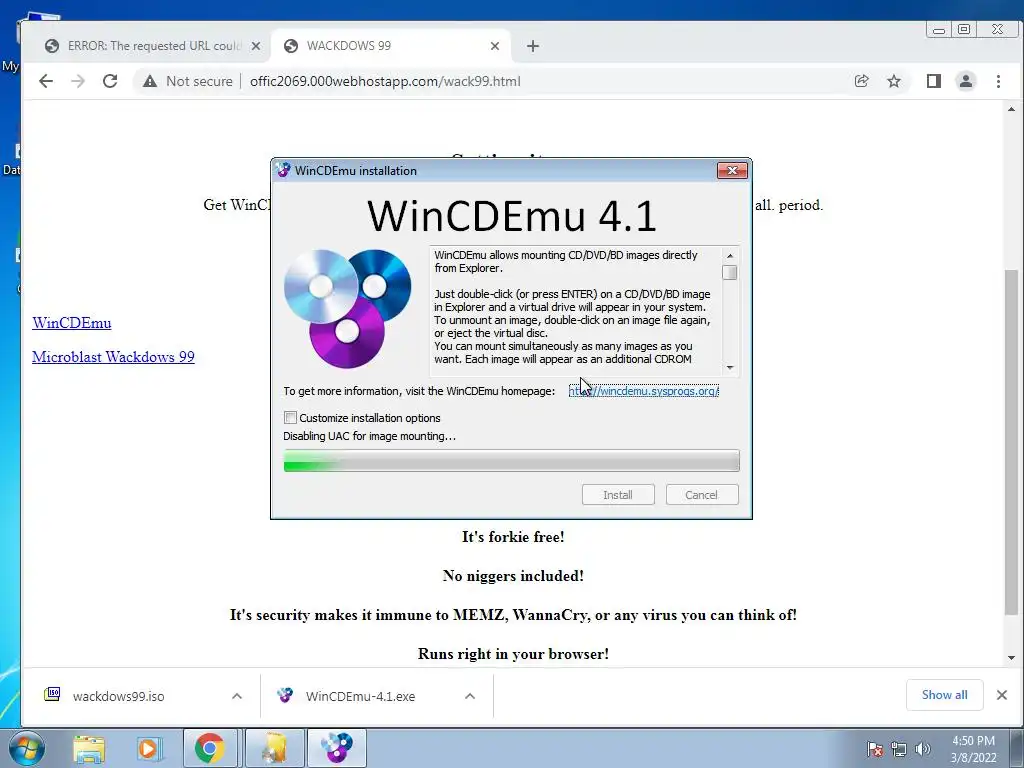Screen dimensions: 1024x768
Task: Open the volume speaker tray icon
Action: (923, 750)
